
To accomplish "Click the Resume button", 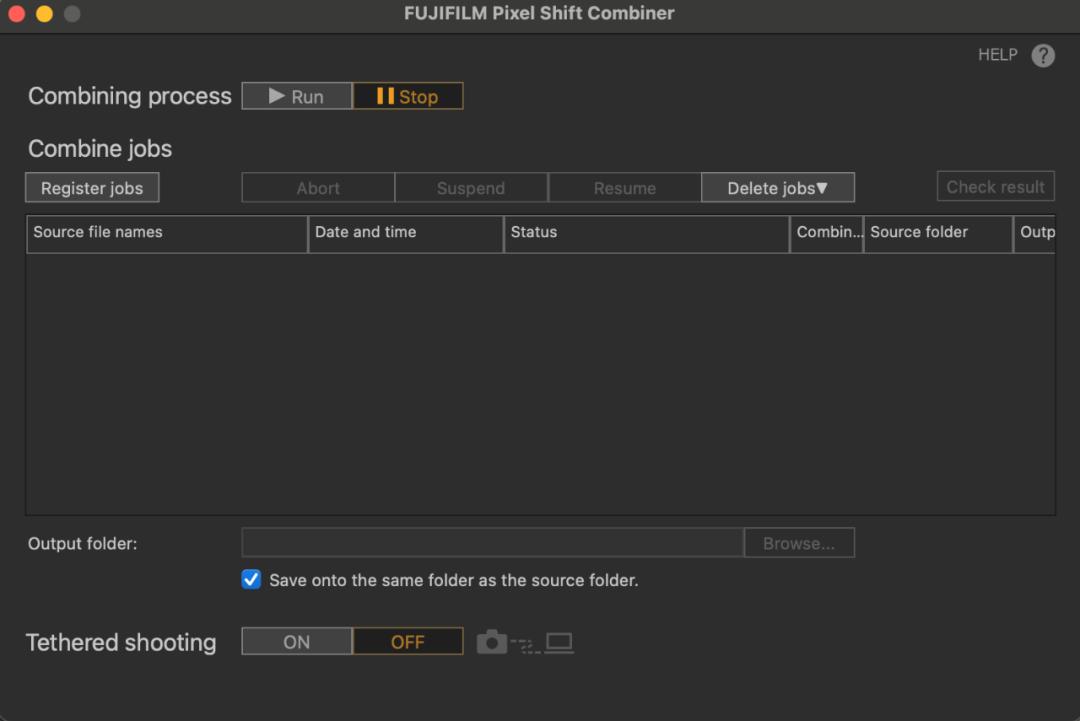I will (625, 188).
